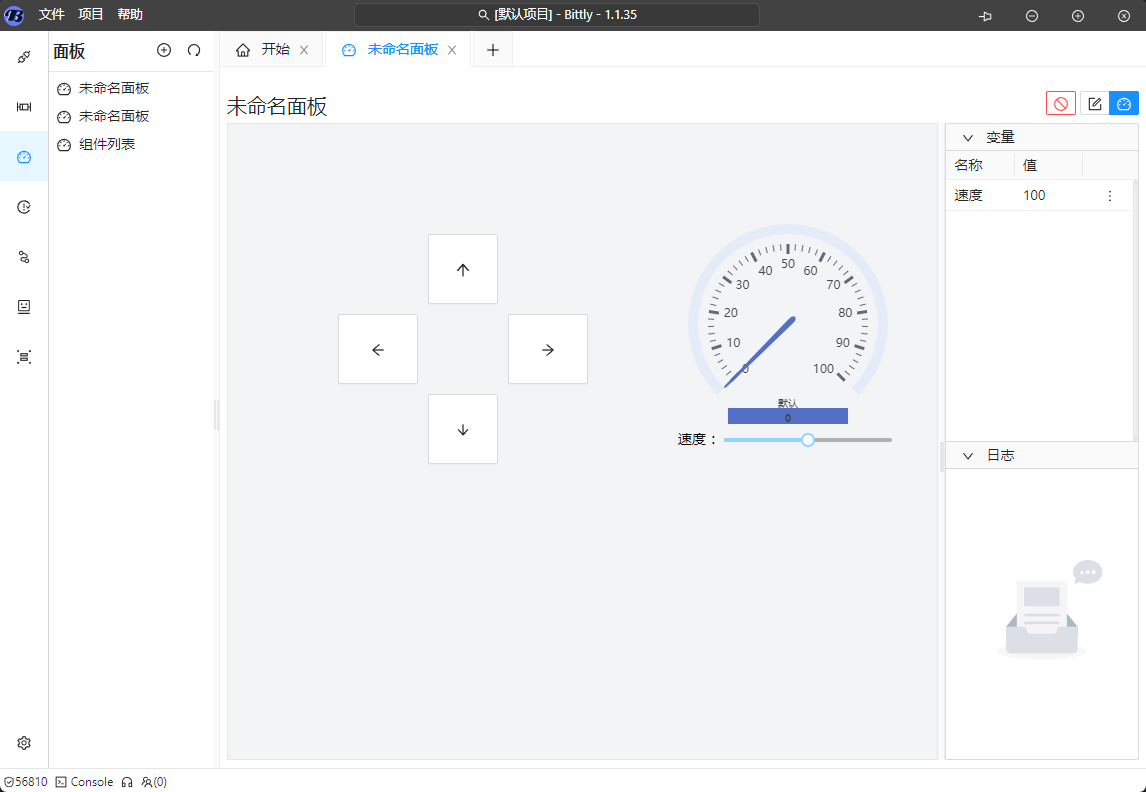Switch to dashboard run mode
The height and width of the screenshot is (792, 1146).
(x=1124, y=103)
